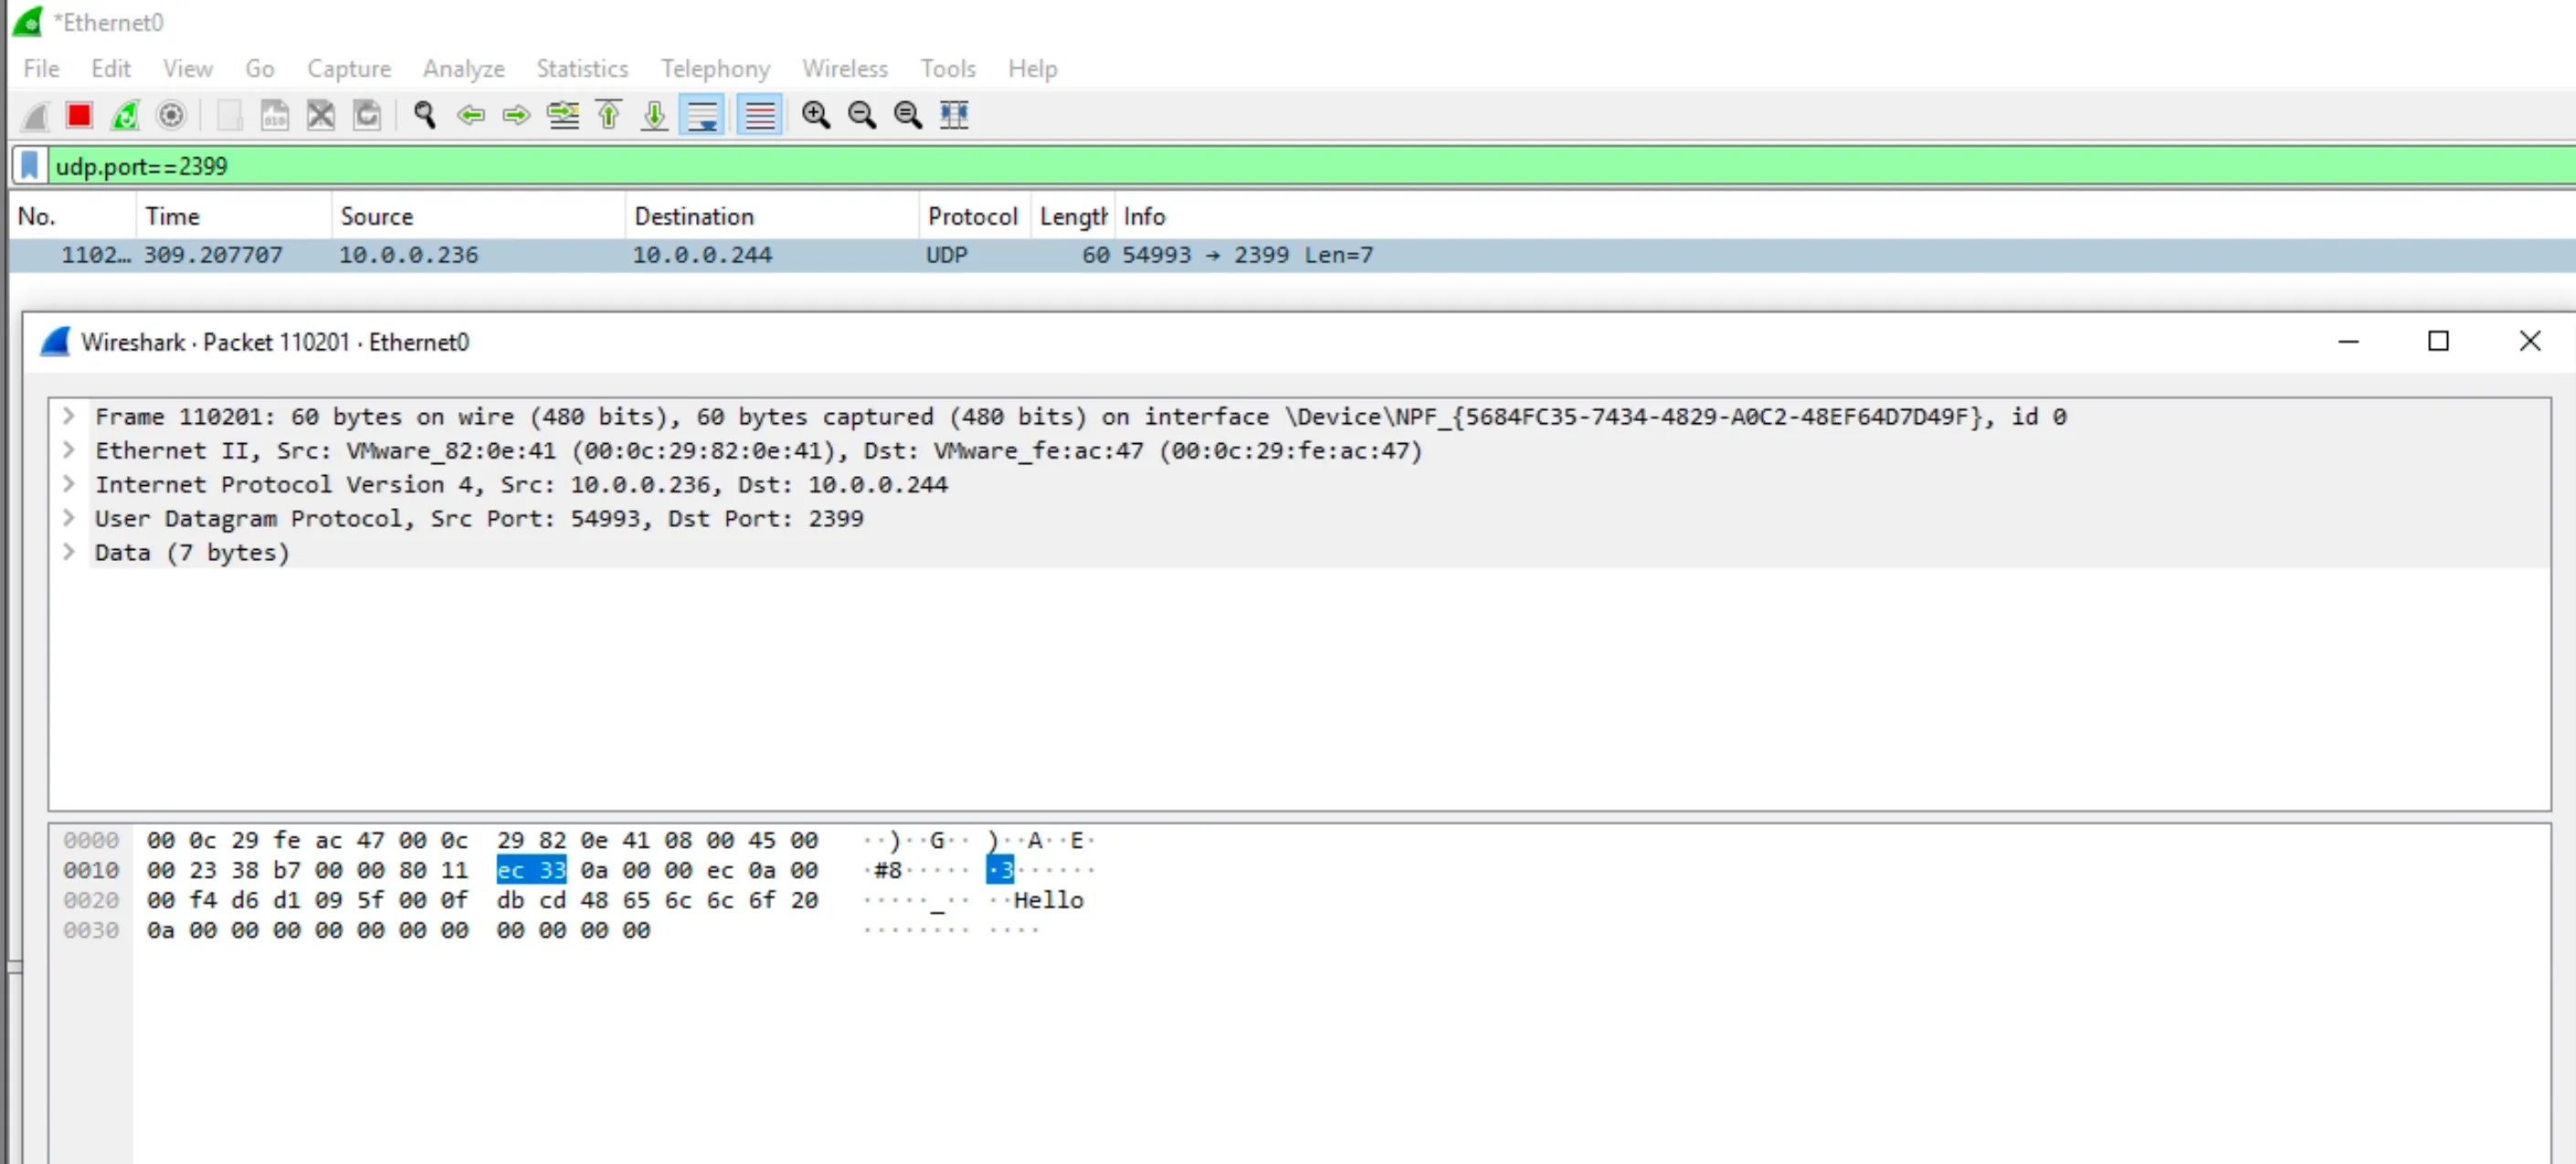Image resolution: width=2576 pixels, height=1164 pixels.
Task: Select the Internet Protocol Version 4 row text
Action: (x=521, y=485)
